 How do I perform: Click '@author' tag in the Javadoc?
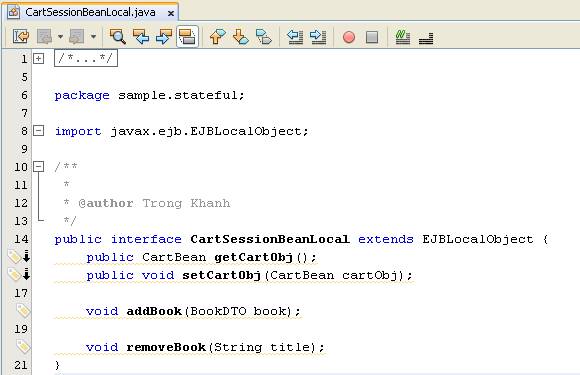(106, 203)
